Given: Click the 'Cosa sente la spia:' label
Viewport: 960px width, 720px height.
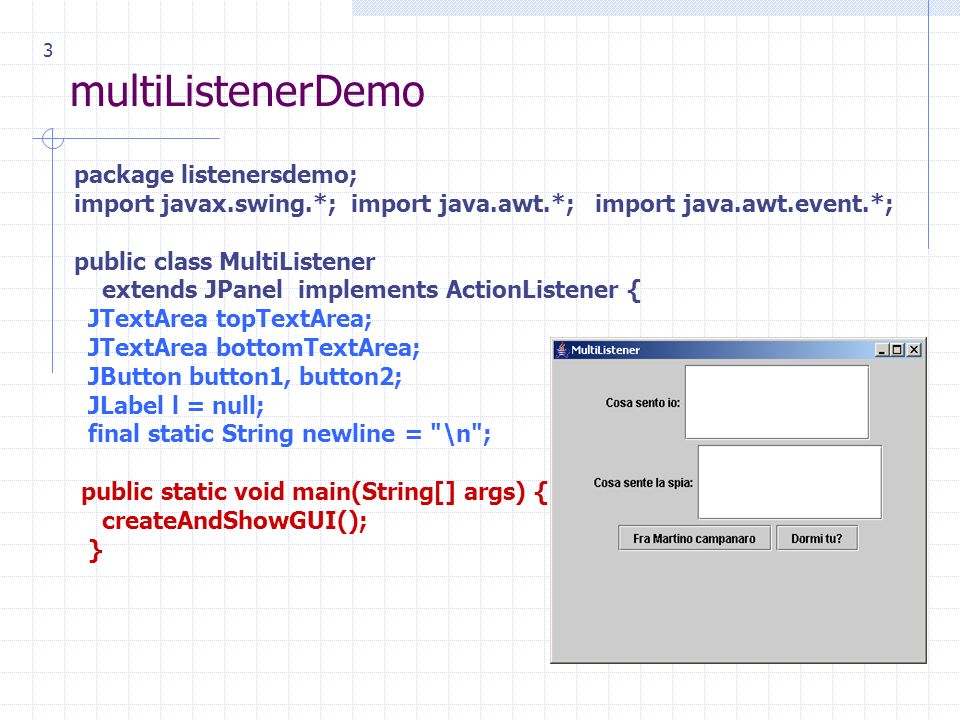Looking at the screenshot, I should (x=643, y=483).
